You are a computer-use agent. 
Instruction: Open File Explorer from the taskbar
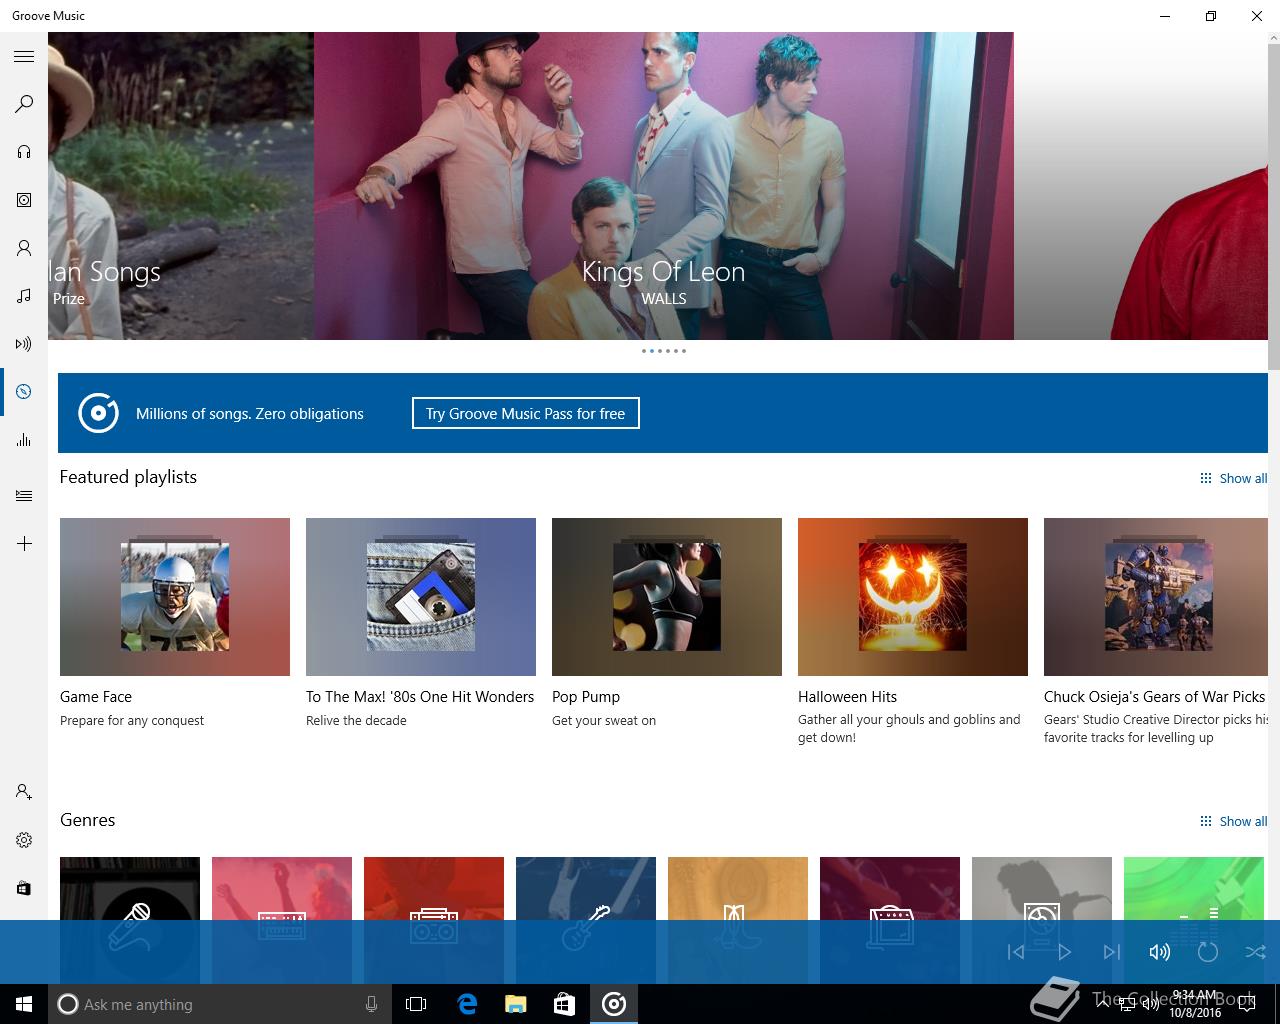(515, 1004)
